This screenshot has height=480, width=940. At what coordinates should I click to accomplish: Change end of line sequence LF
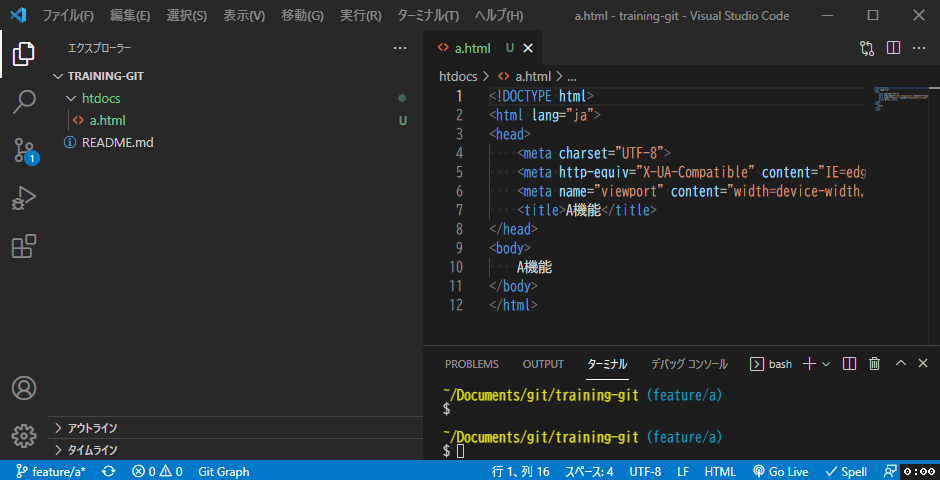683,472
